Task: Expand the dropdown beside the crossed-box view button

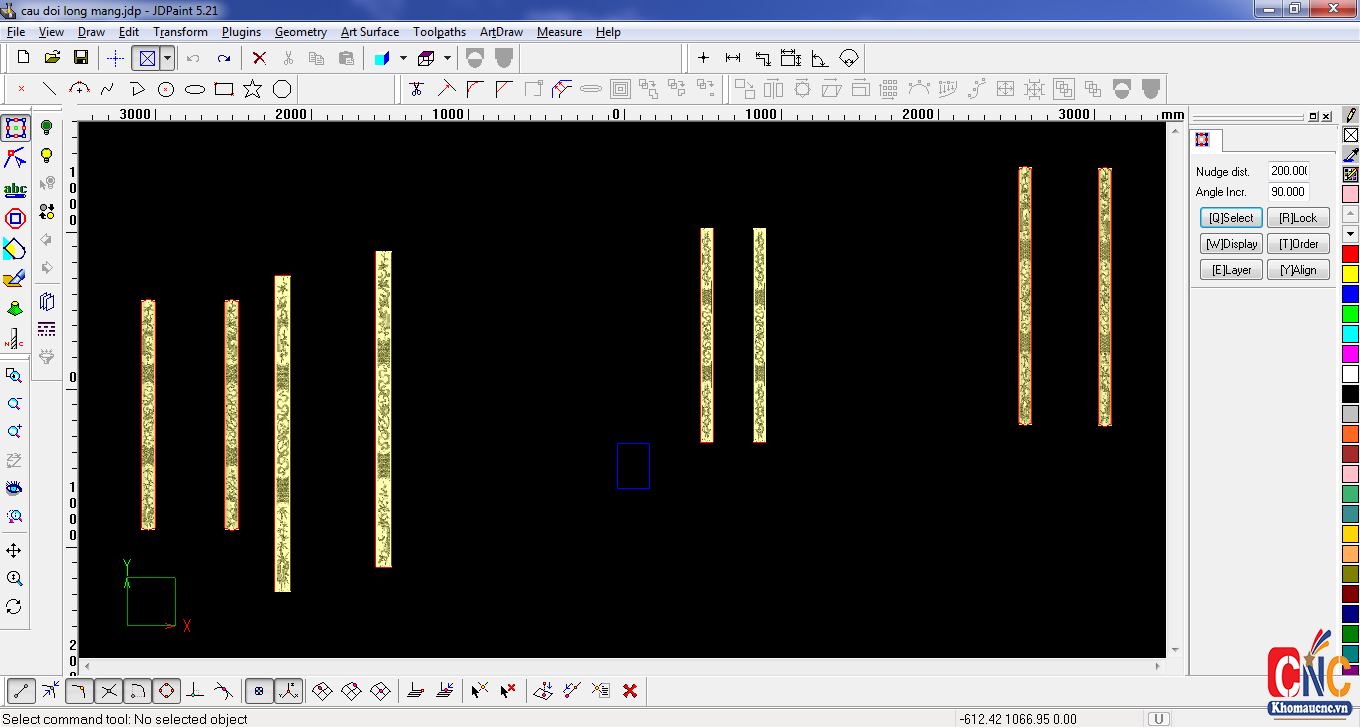Action: [x=167, y=58]
